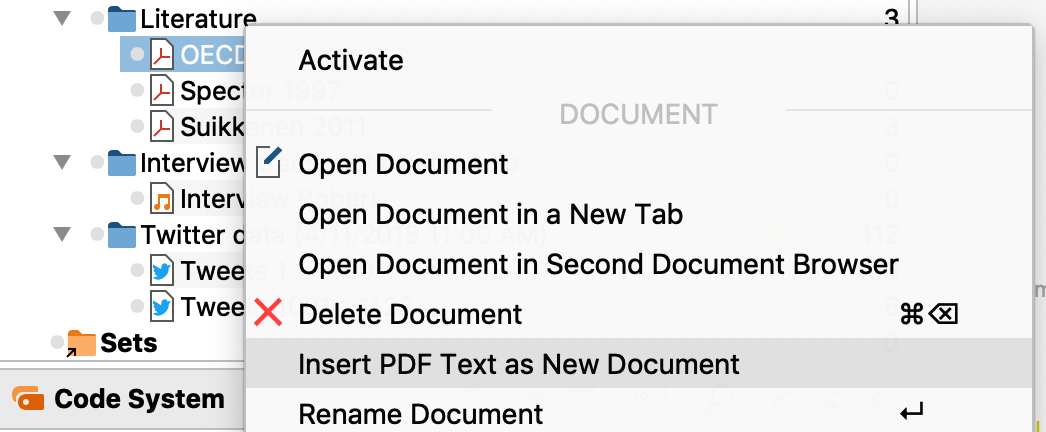This screenshot has width=1046, height=432.
Task: Toggle activation dot beside Suikkanen 2011
Action: [137, 126]
